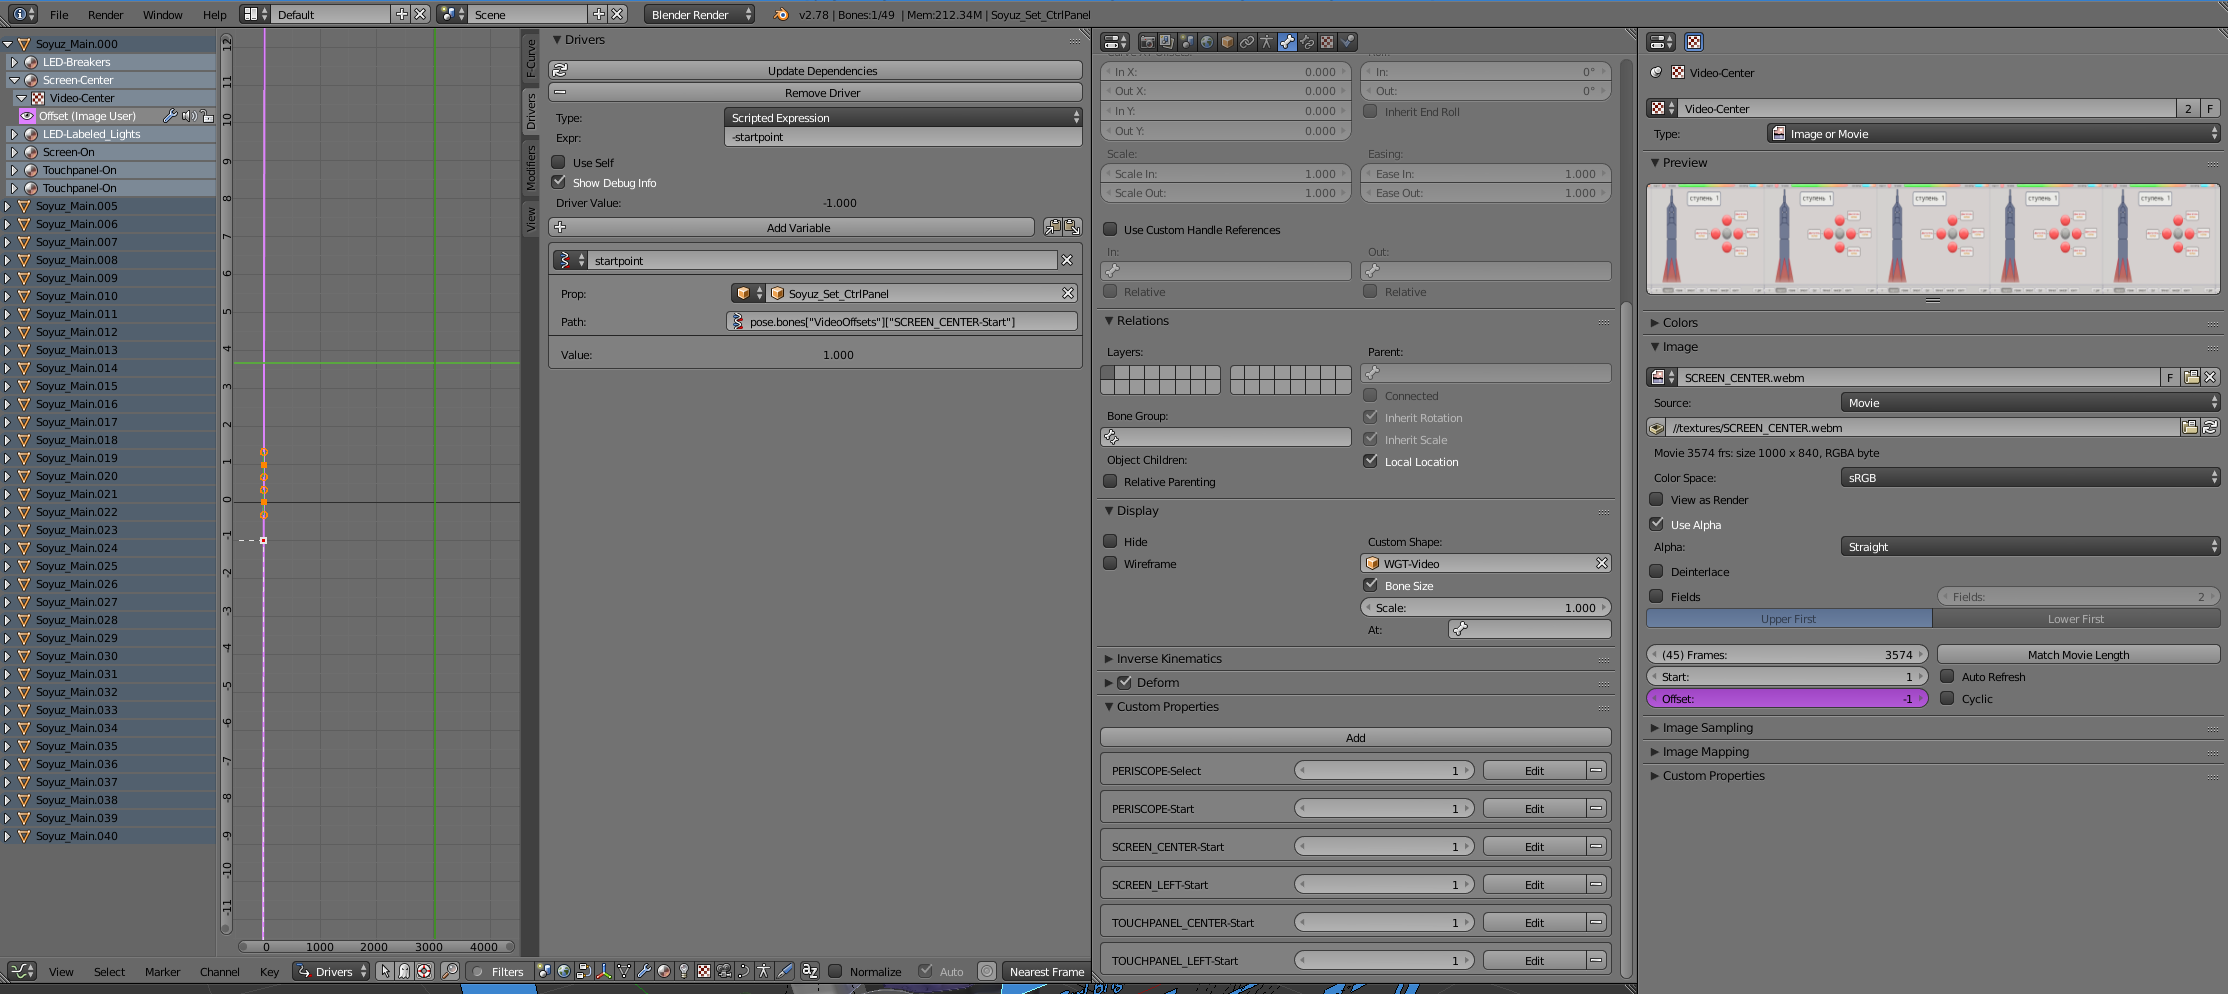Toggle visibility eye of Offset channel
Image resolution: width=2228 pixels, height=994 pixels.
point(27,116)
